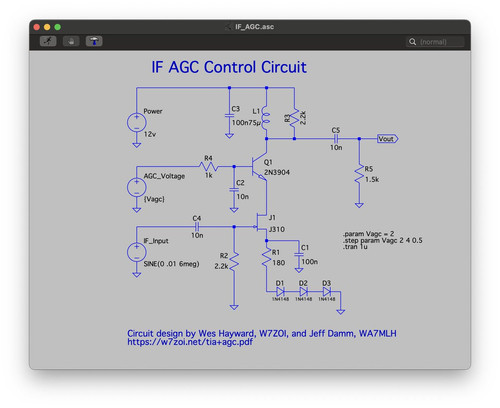Viewport: 500px width, 408px height.
Task: Click the Halt (hand) toolbar icon
Action: click(x=71, y=41)
